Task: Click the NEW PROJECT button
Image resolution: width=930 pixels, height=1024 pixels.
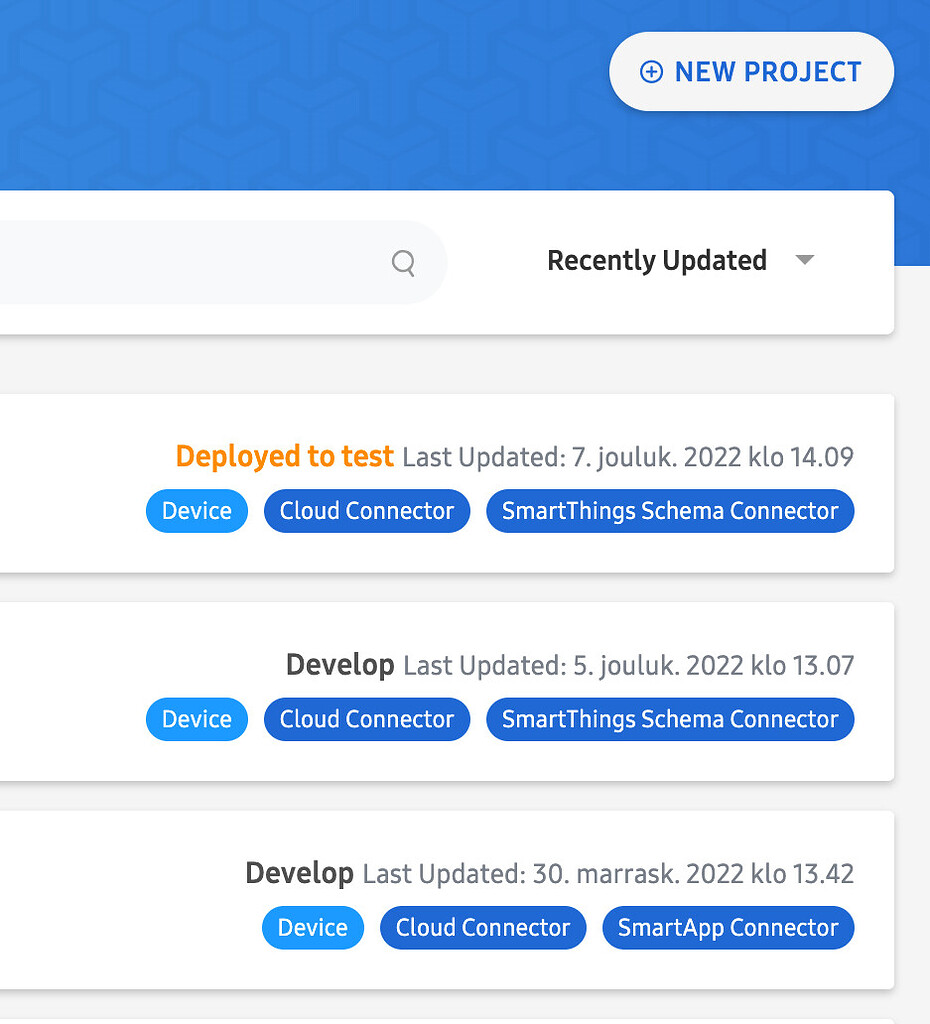Action: (x=751, y=72)
